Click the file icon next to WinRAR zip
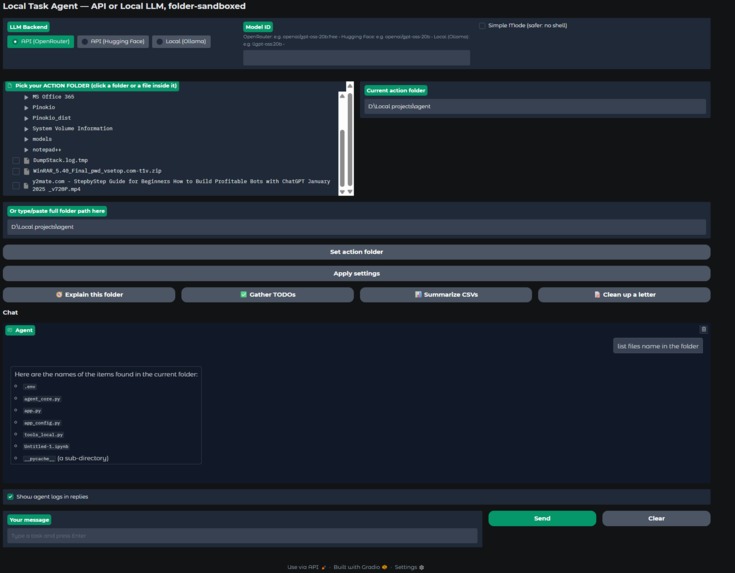Screen dimensions: 735x573 [x=27, y=171]
